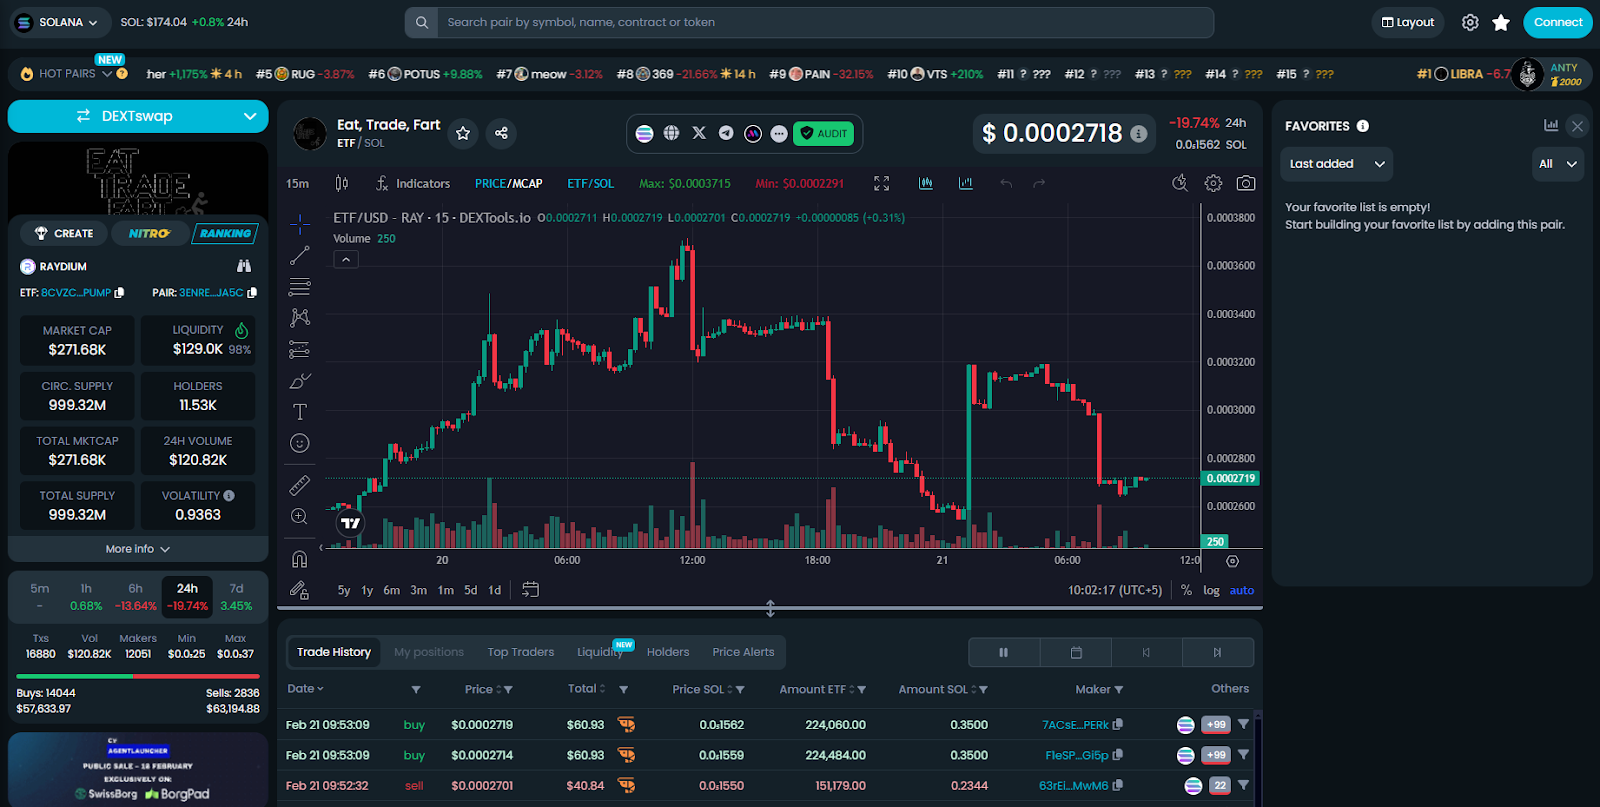Screen dimensions: 1600x807
Task: Click the more links ellipsis icon
Action: [x=779, y=133]
